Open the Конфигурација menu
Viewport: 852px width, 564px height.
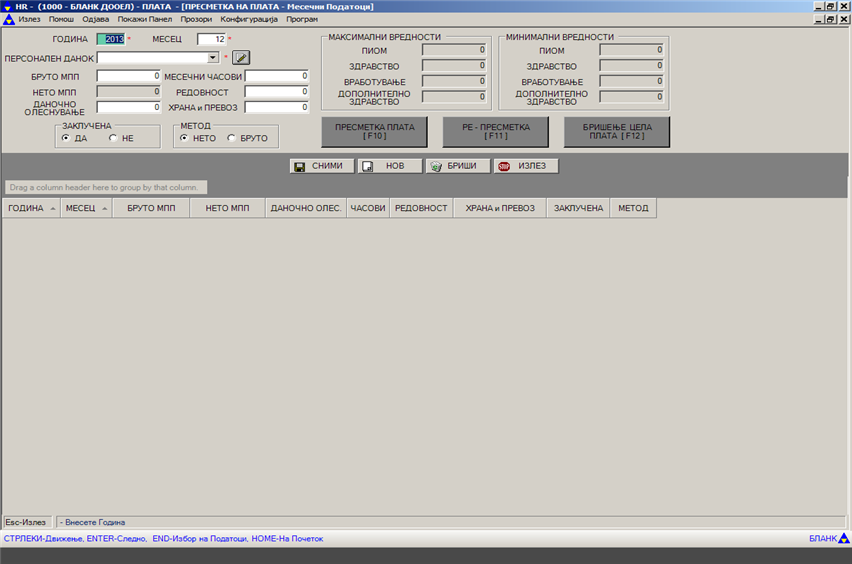pos(249,19)
